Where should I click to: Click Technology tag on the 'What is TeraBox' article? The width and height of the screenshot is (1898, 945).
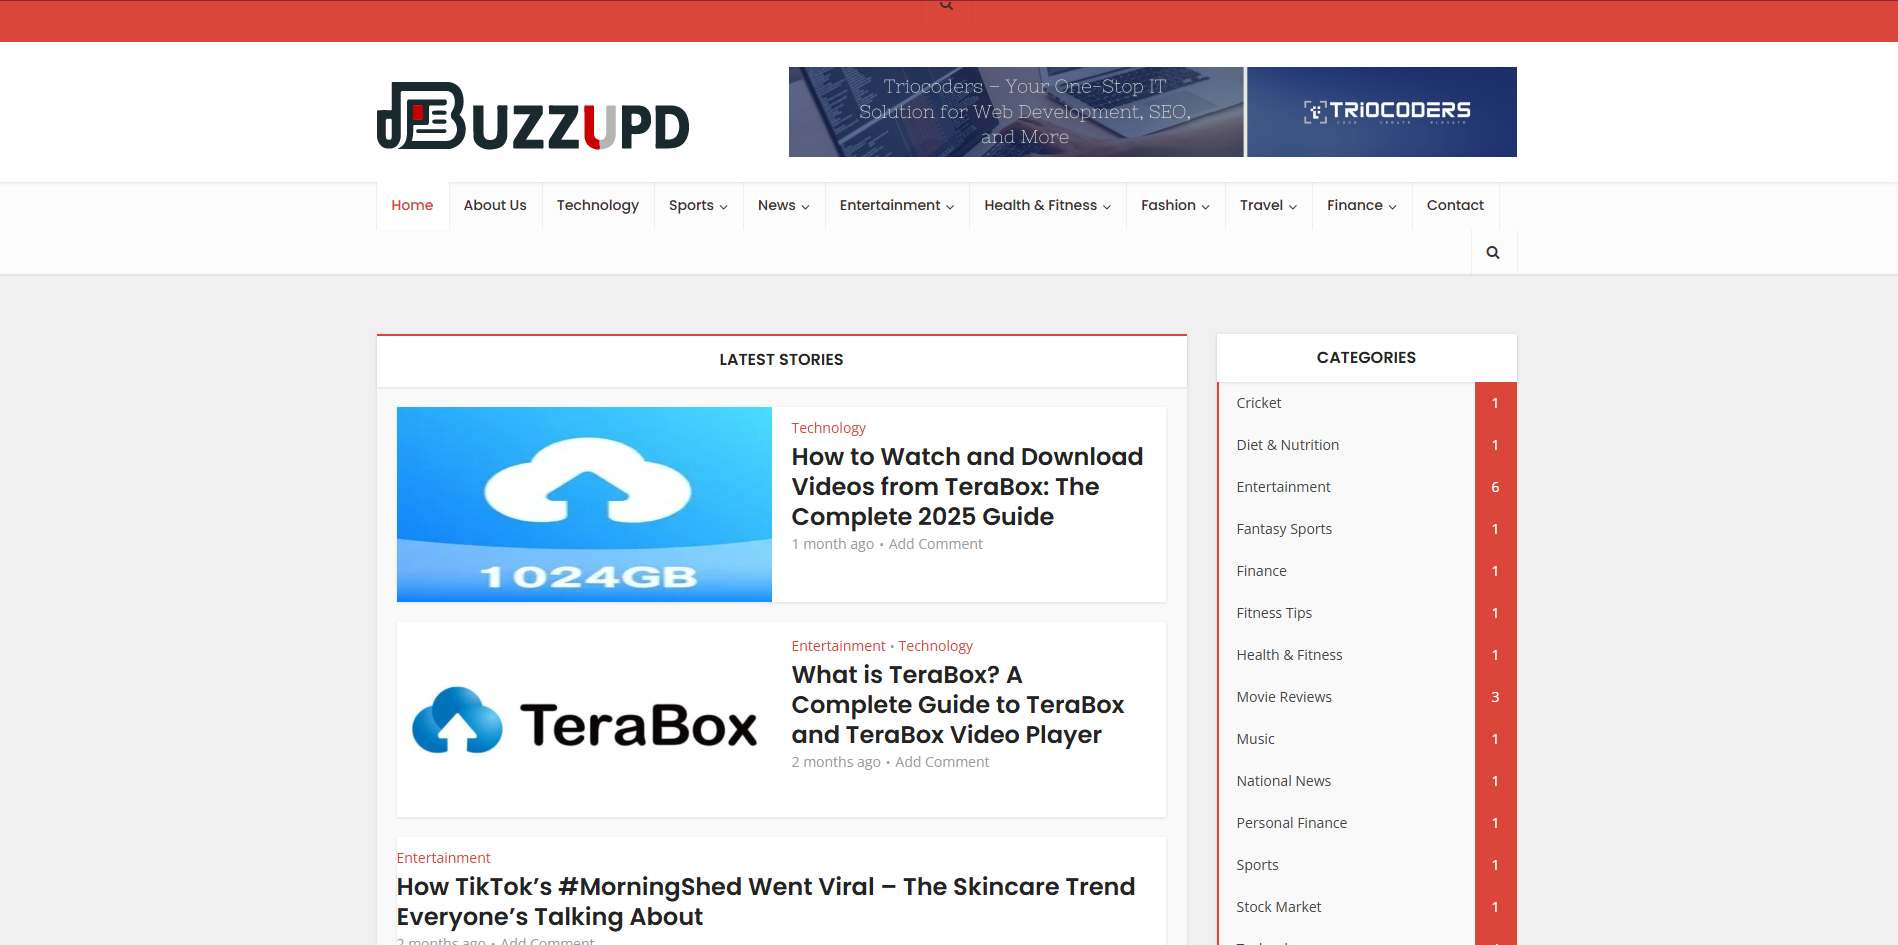click(x=935, y=646)
